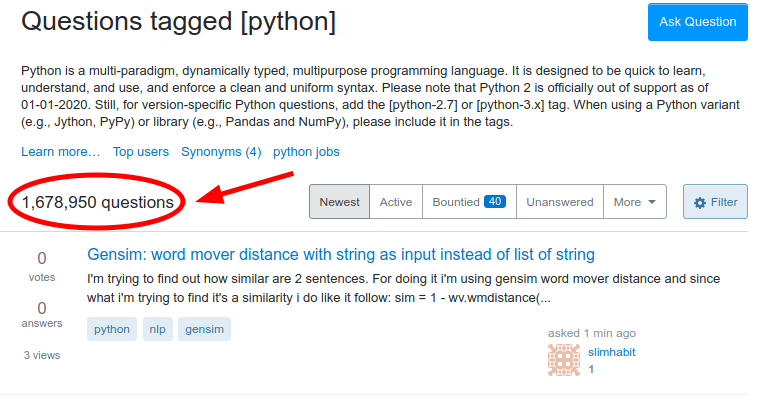Open the Top users link
The height and width of the screenshot is (403, 761).
141,152
